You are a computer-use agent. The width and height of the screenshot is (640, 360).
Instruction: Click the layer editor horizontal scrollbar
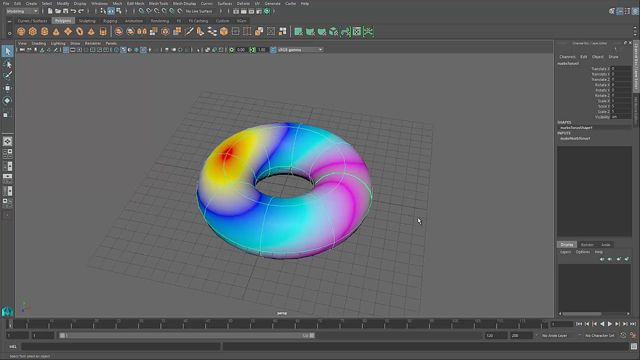pos(582,313)
